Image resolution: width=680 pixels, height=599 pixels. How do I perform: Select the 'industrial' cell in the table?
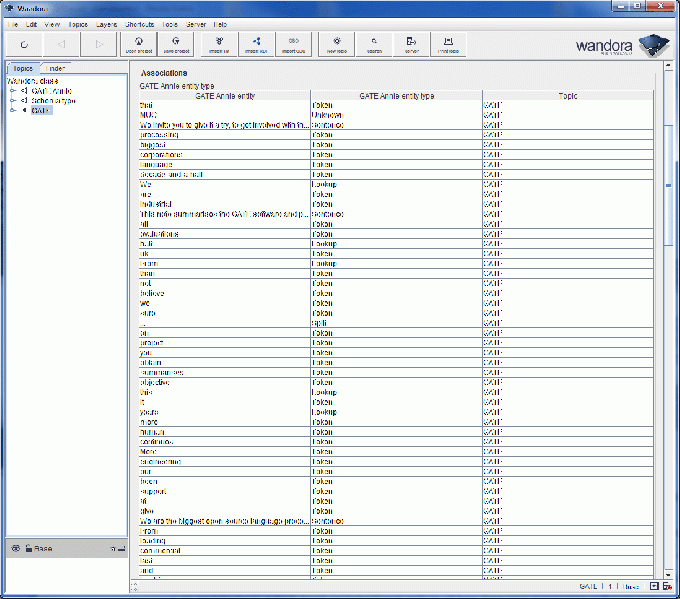160,204
